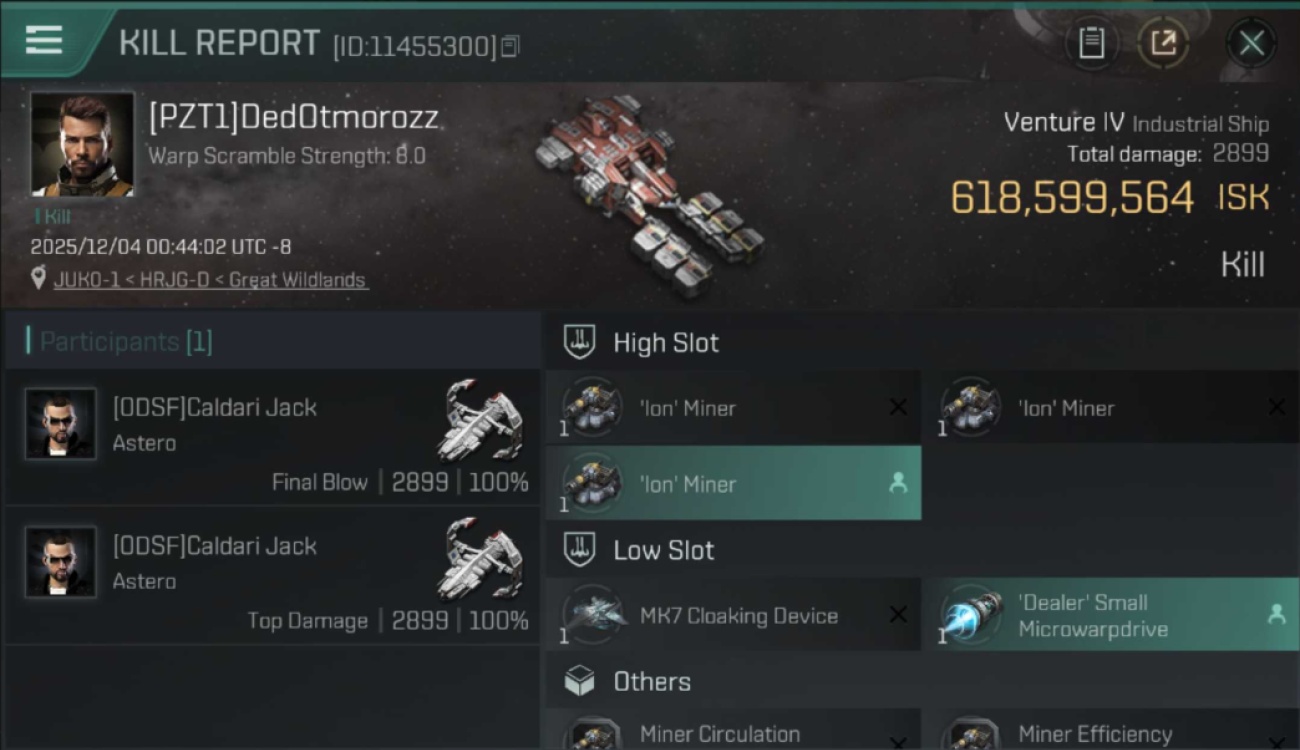Click the 'Dealer' Small Microwarpdrive icon

tap(972, 615)
